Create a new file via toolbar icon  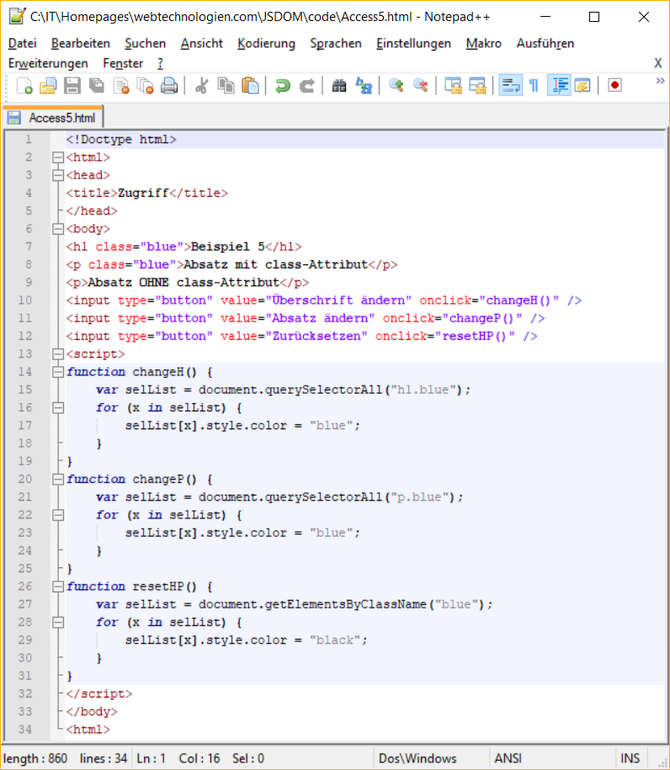(24, 86)
